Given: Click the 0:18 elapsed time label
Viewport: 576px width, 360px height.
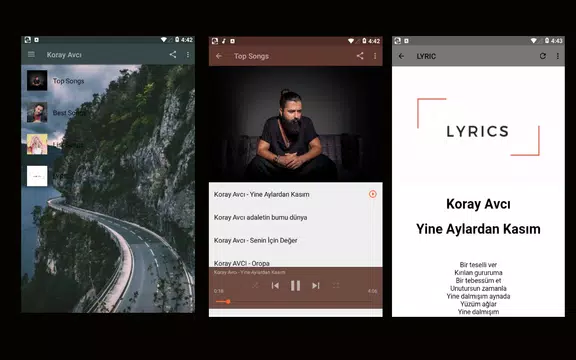Looking at the screenshot, I should pos(219,291).
